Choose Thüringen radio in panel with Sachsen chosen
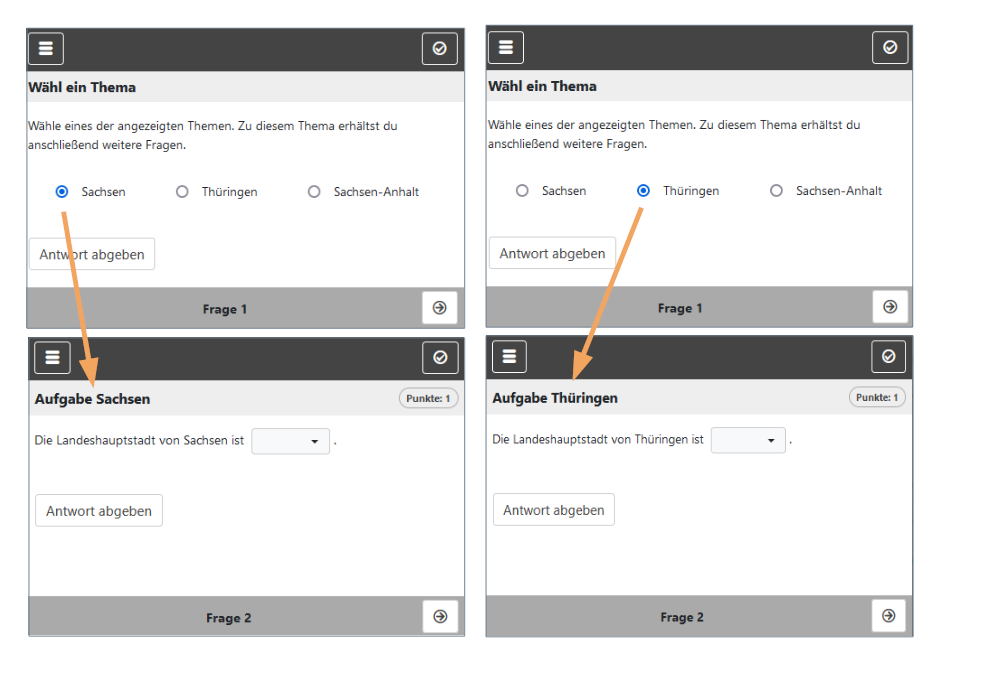Screen dimensions: 1004x678 [182, 192]
